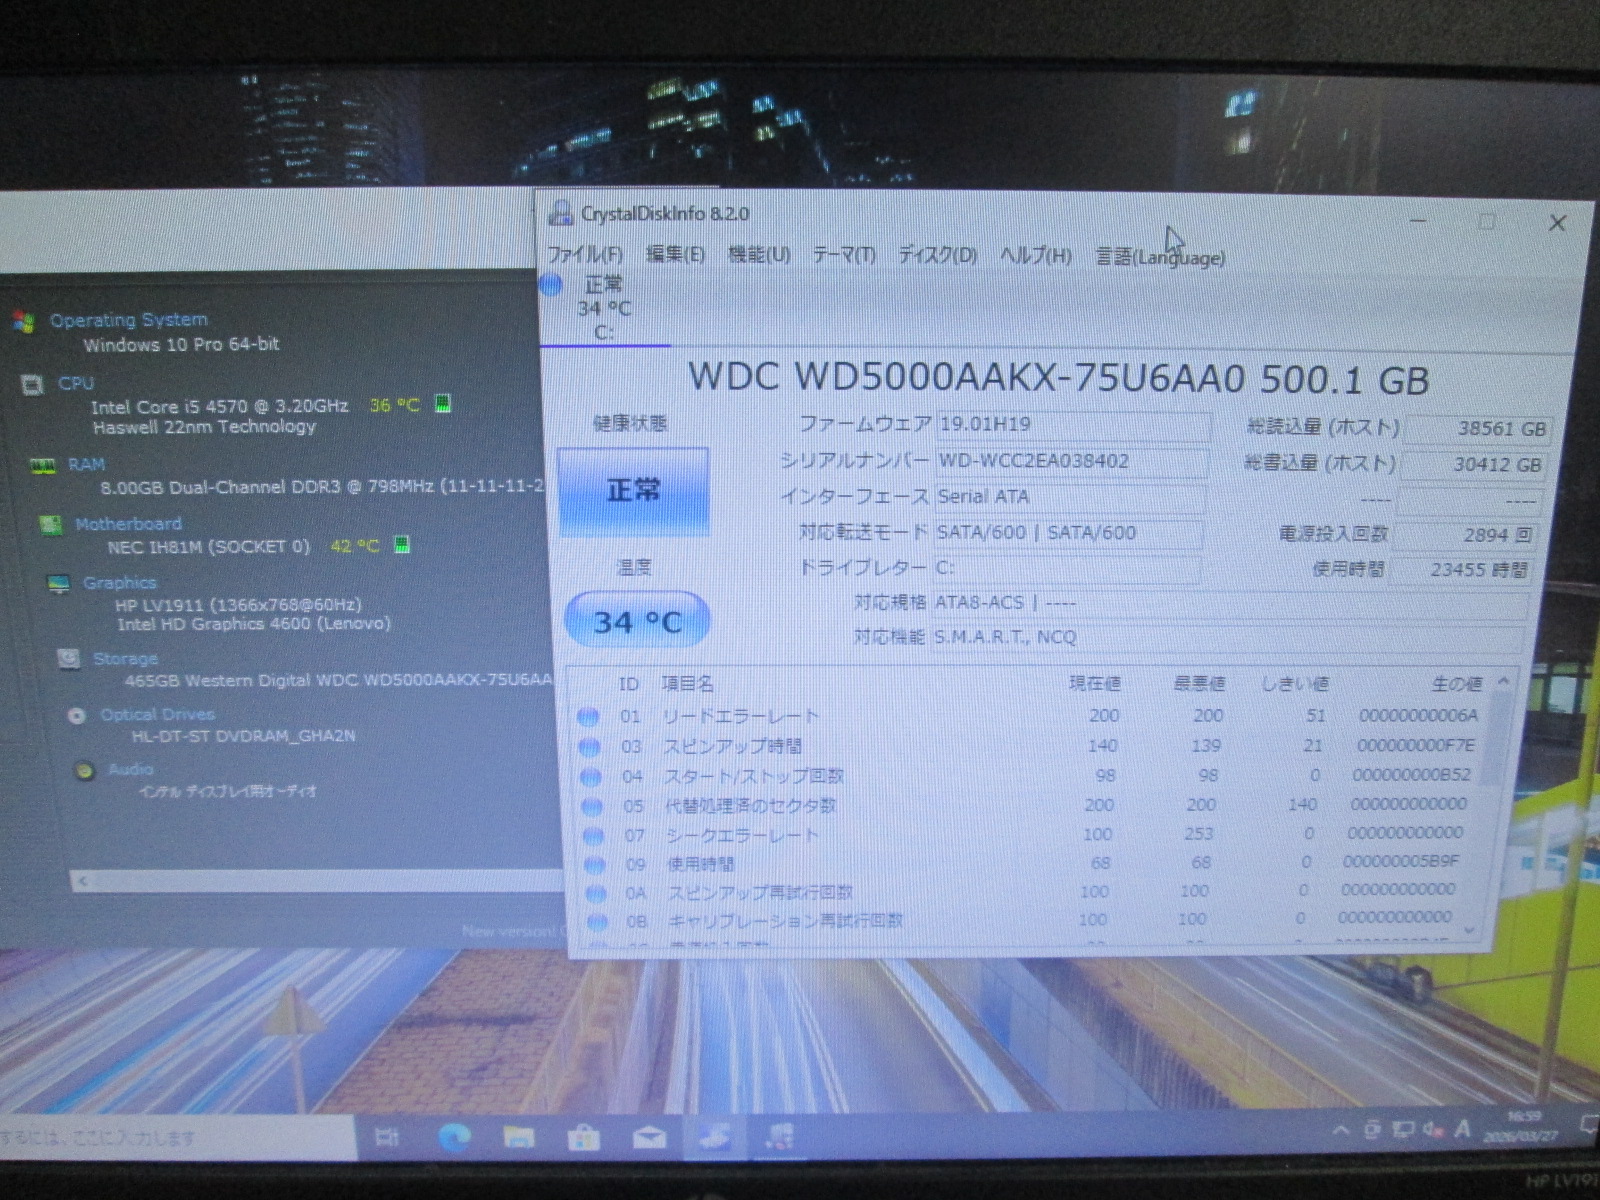Click the 正常 health status button

(x=633, y=491)
